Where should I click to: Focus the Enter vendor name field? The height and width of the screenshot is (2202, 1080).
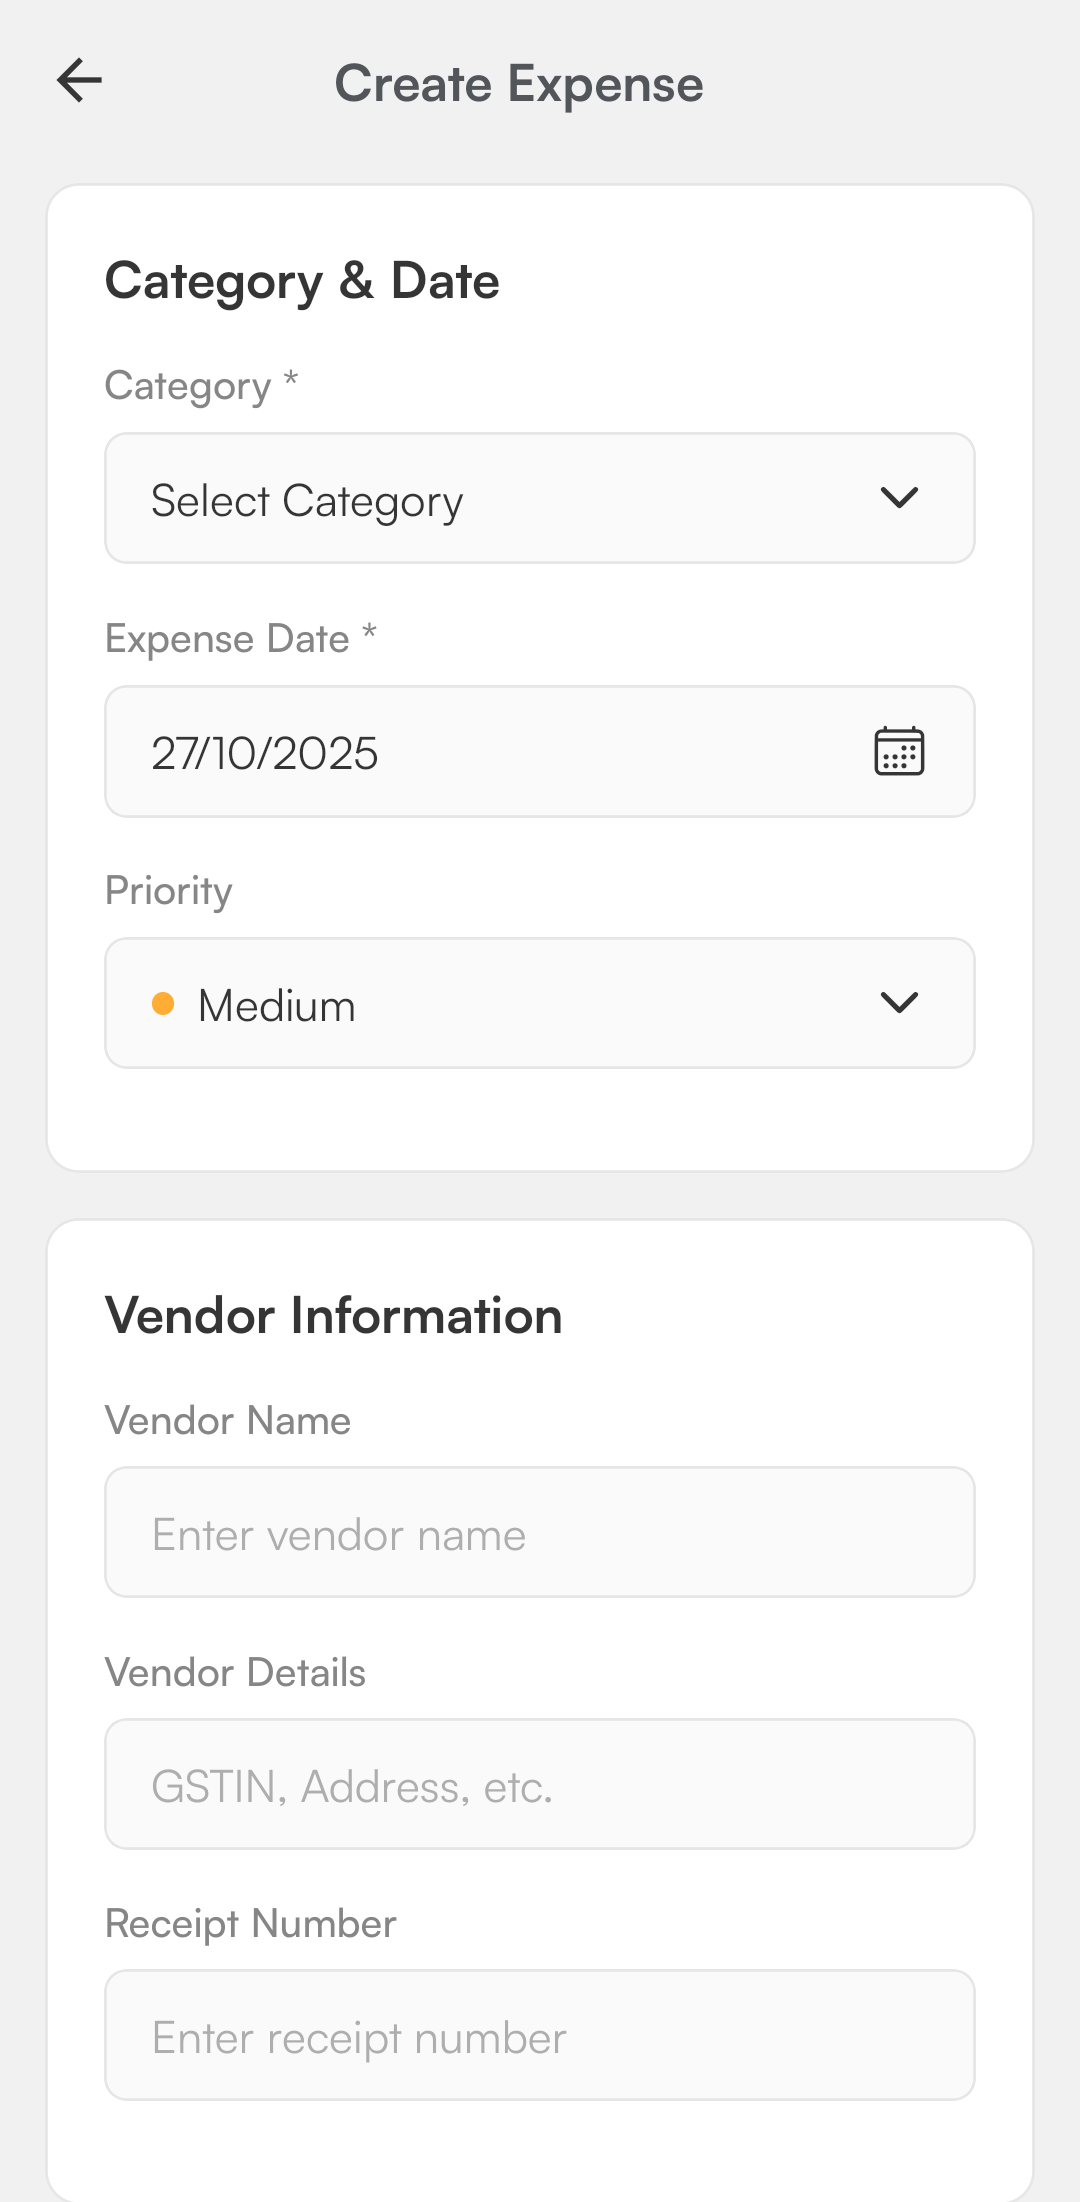[x=540, y=1532]
